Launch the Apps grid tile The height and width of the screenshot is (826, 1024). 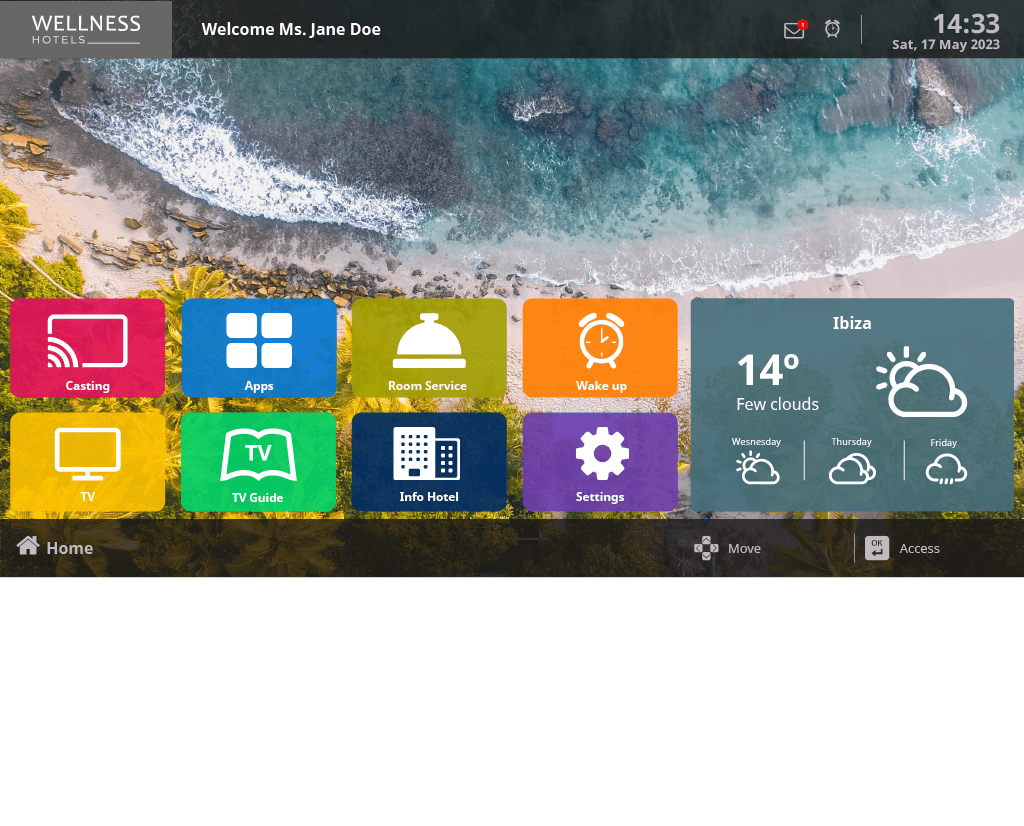[x=259, y=348]
